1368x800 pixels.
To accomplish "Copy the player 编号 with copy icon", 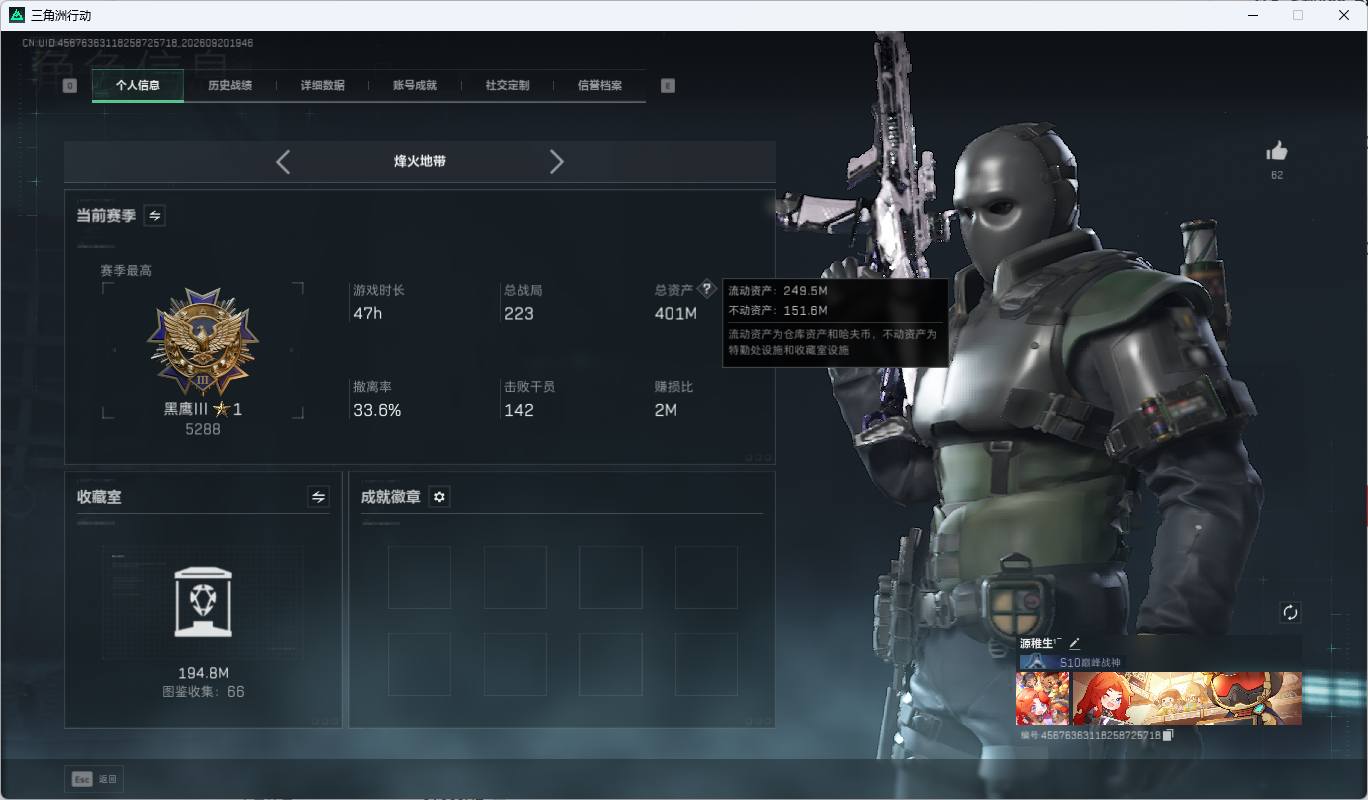I will tap(1167, 735).
